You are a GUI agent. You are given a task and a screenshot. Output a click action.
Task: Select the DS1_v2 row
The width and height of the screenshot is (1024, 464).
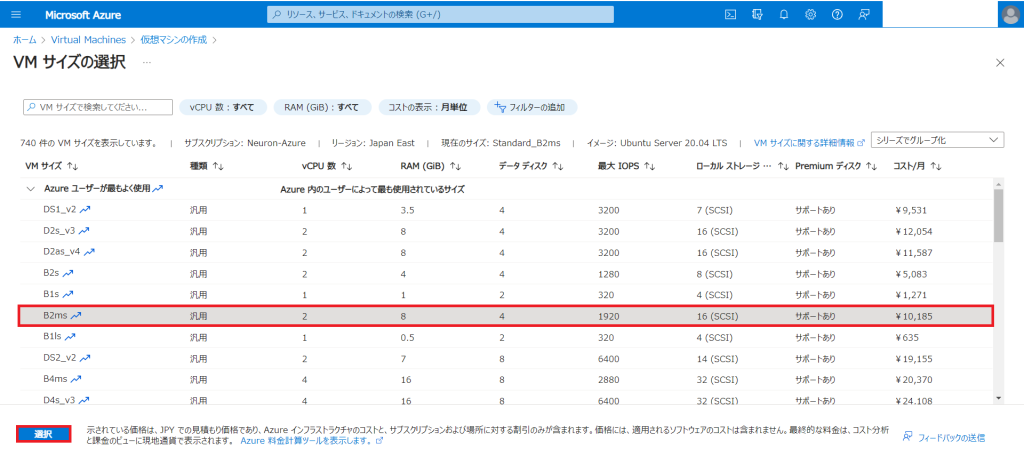(507, 210)
